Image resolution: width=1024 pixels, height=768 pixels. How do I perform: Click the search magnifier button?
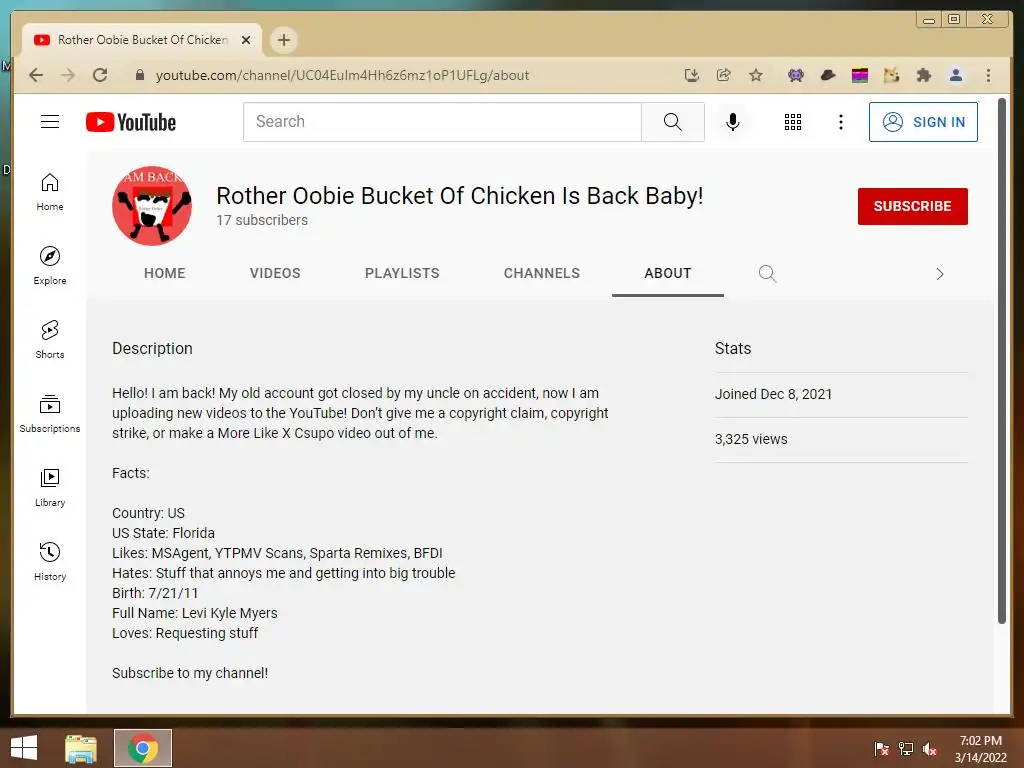[673, 122]
